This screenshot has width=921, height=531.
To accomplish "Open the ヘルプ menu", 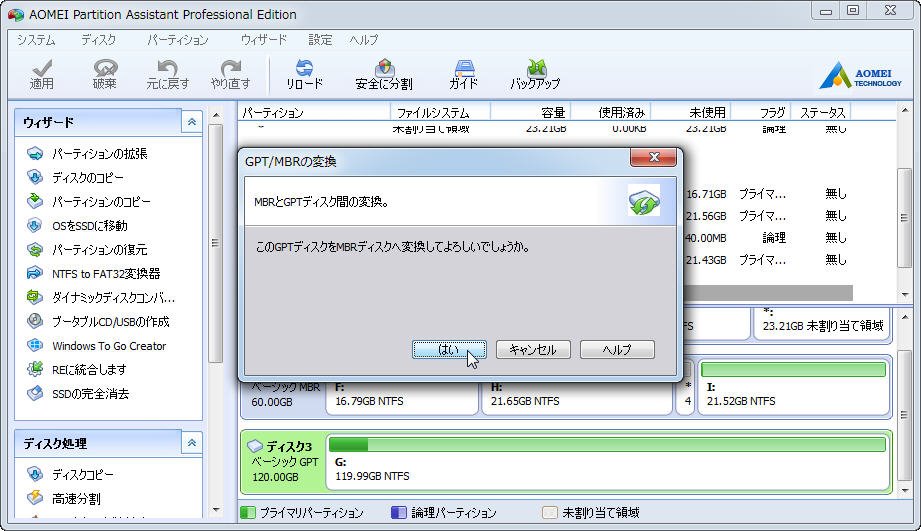I will (364, 40).
